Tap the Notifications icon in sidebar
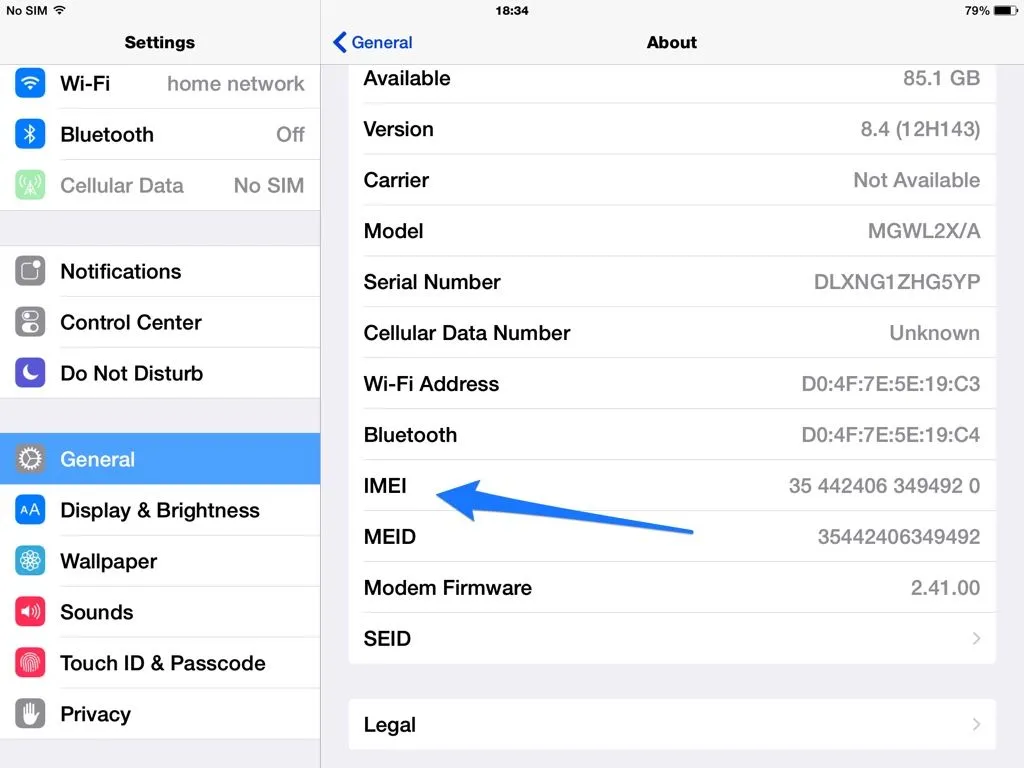 (30, 272)
